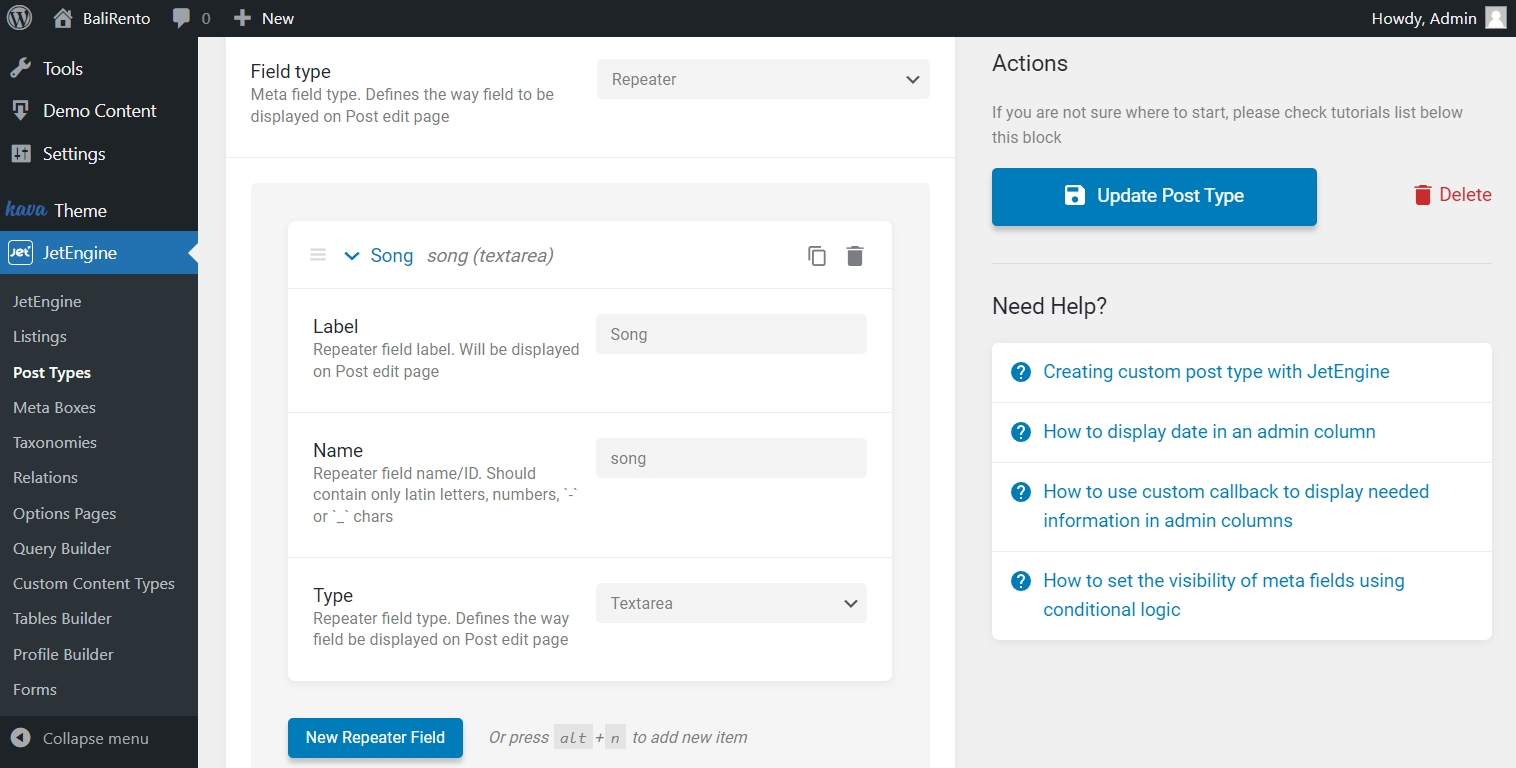The height and width of the screenshot is (768, 1516).
Task: Click the Demo Content import icon
Action: 20,111
